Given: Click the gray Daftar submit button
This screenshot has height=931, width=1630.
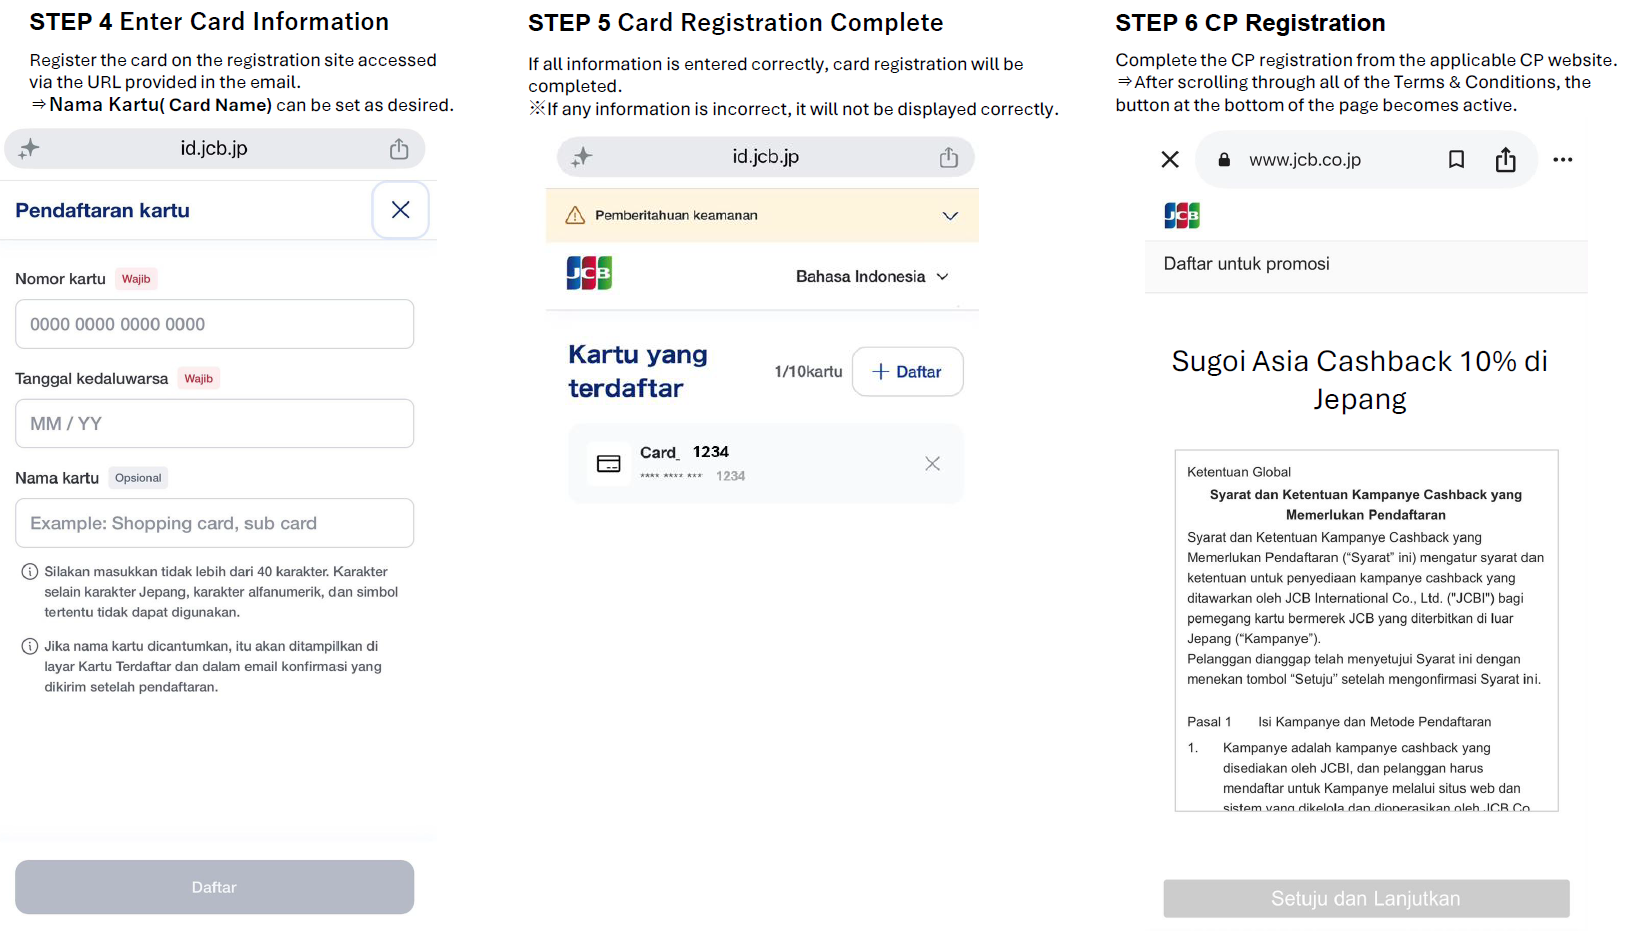Looking at the screenshot, I should tap(214, 887).
